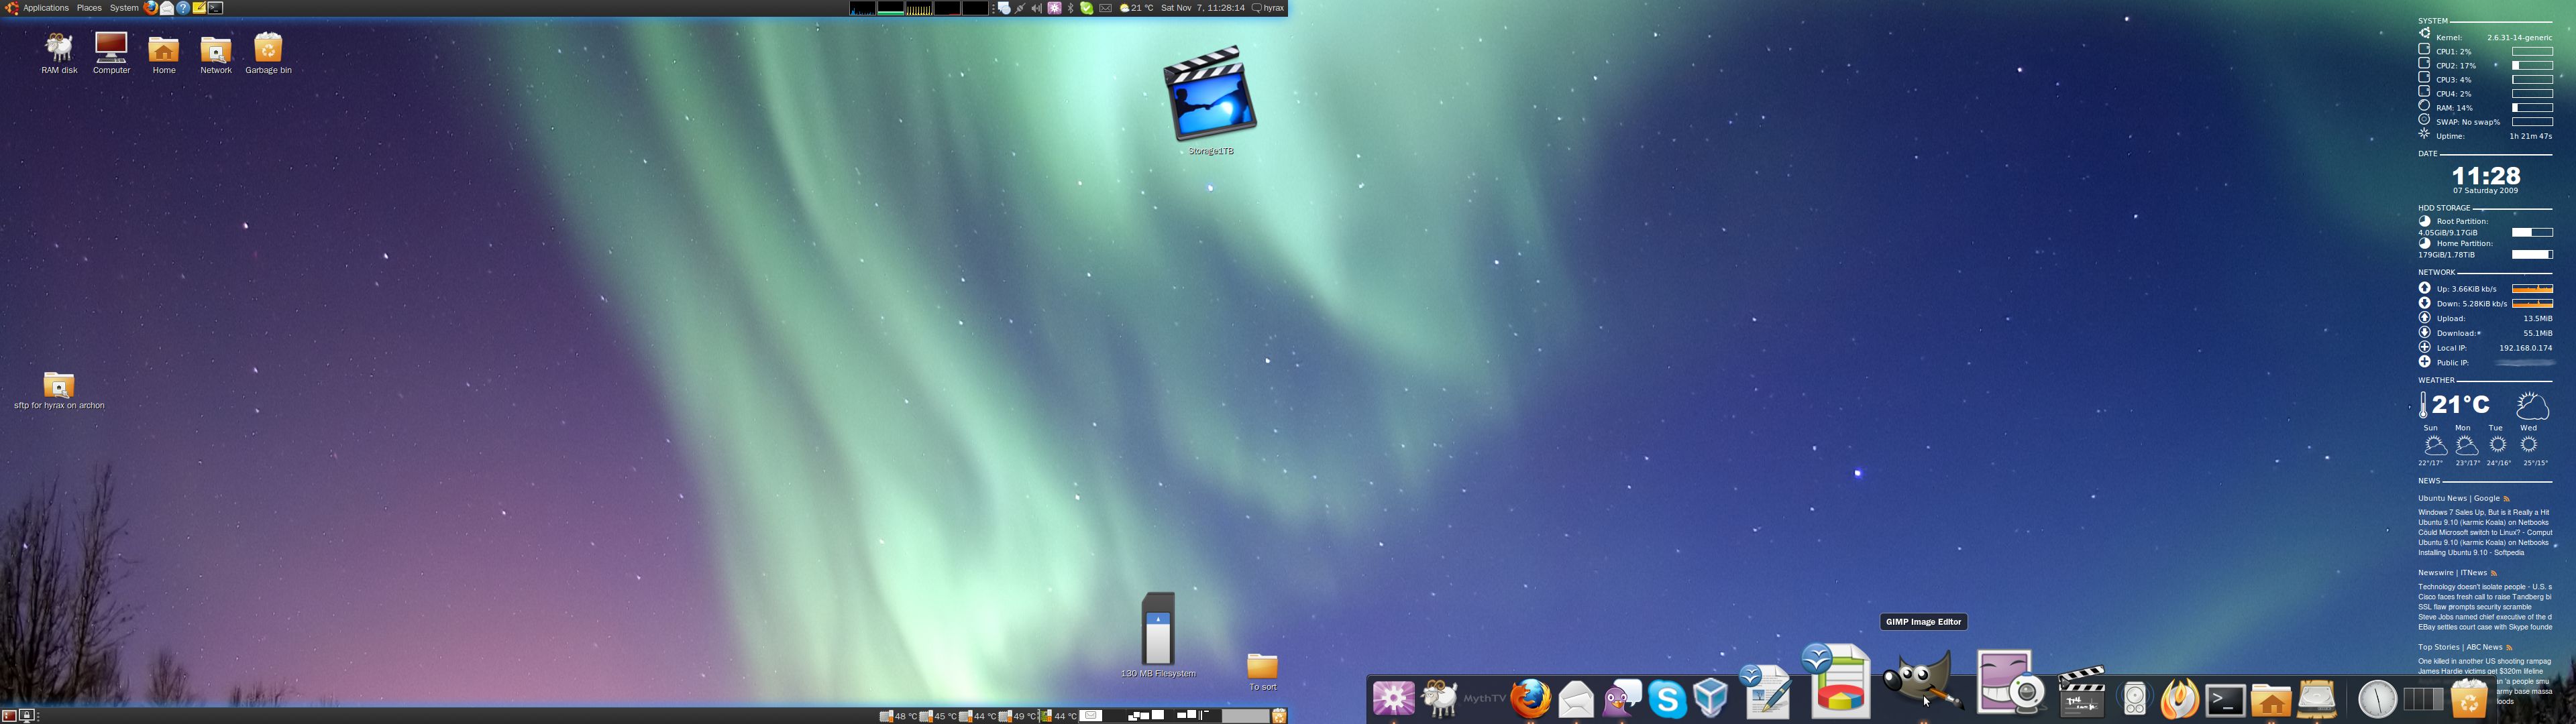Click the Top Stories | ABC News heading
Screen dimensions: 2576x724
2459,647
